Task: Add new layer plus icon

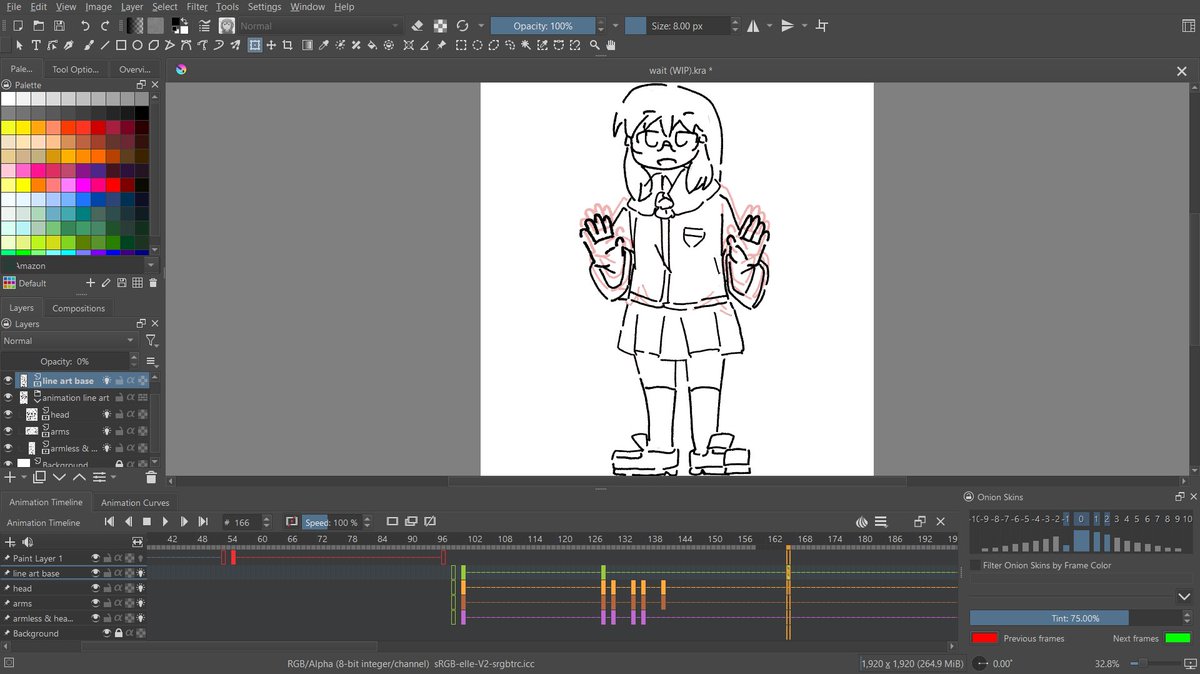Action: coord(10,477)
